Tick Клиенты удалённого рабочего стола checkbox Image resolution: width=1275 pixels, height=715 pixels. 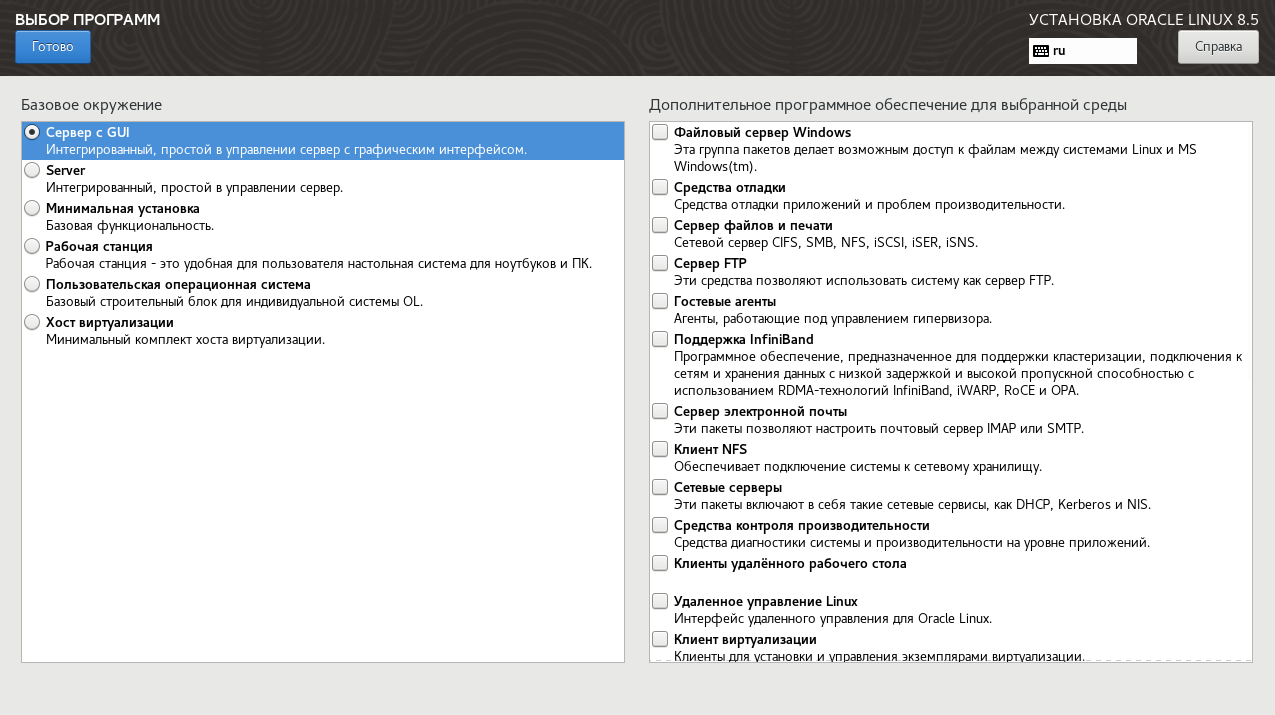click(660, 563)
